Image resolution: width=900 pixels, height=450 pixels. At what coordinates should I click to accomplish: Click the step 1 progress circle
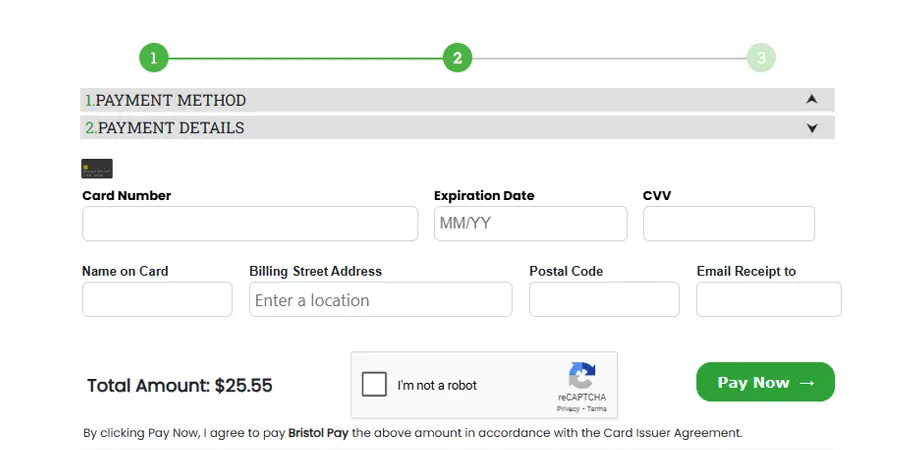point(154,58)
